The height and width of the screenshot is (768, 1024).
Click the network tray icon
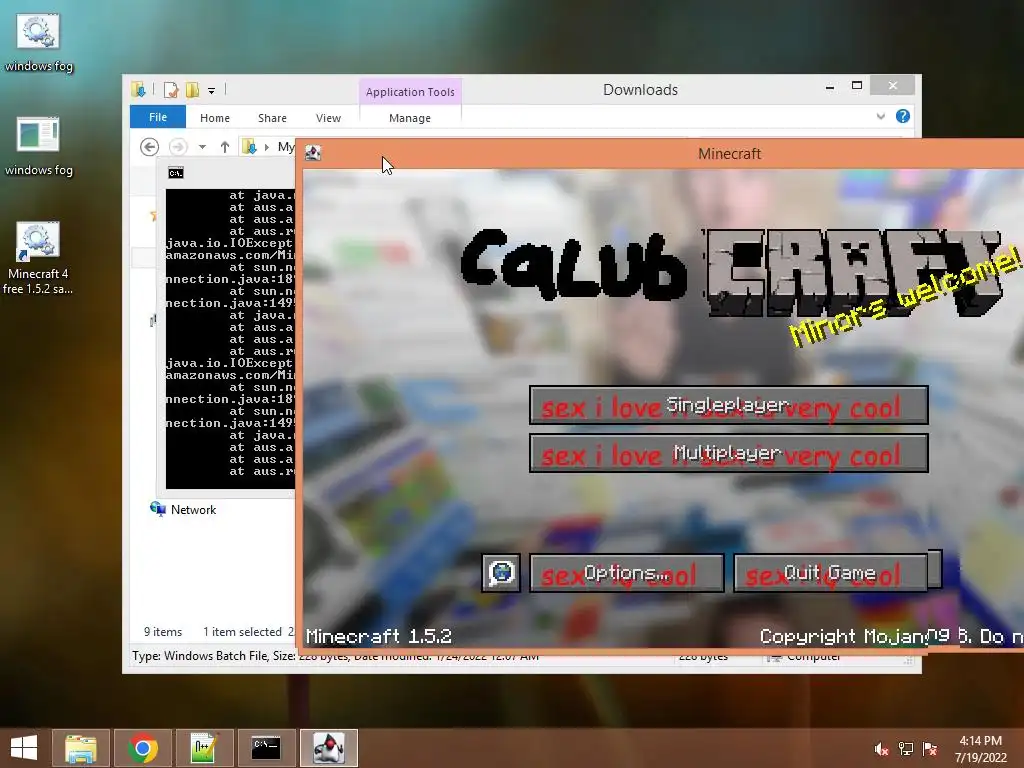point(906,749)
